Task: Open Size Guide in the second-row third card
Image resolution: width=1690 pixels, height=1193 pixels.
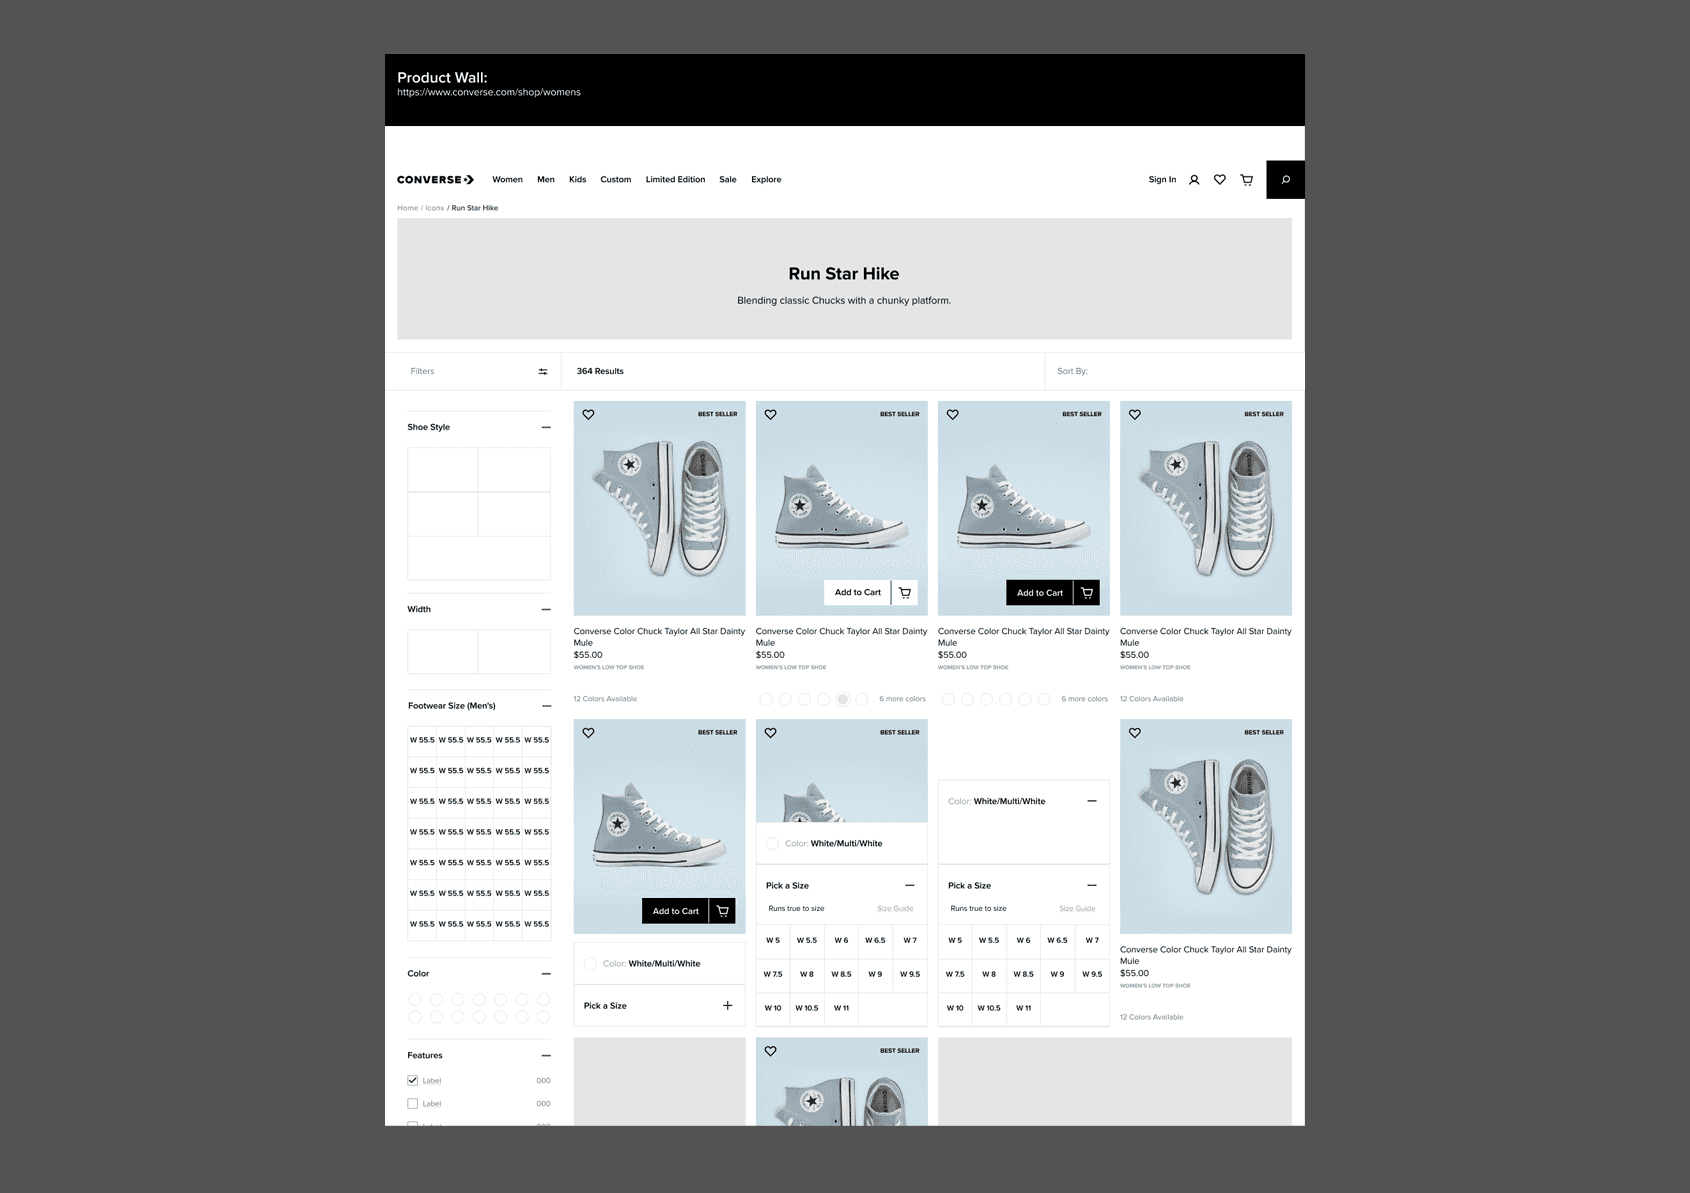Action: click(x=1077, y=909)
